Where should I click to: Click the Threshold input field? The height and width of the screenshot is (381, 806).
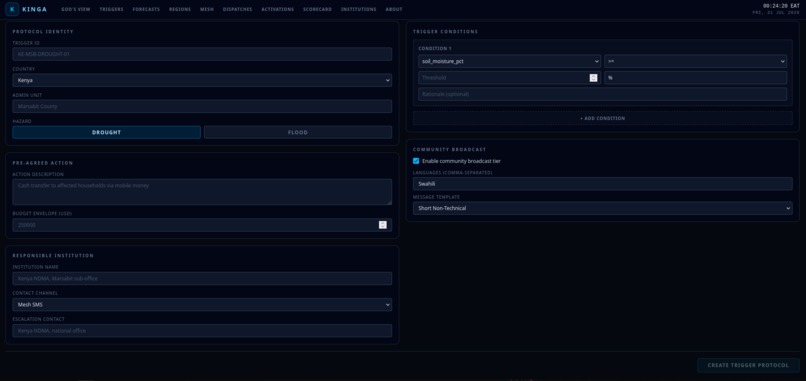509,78
